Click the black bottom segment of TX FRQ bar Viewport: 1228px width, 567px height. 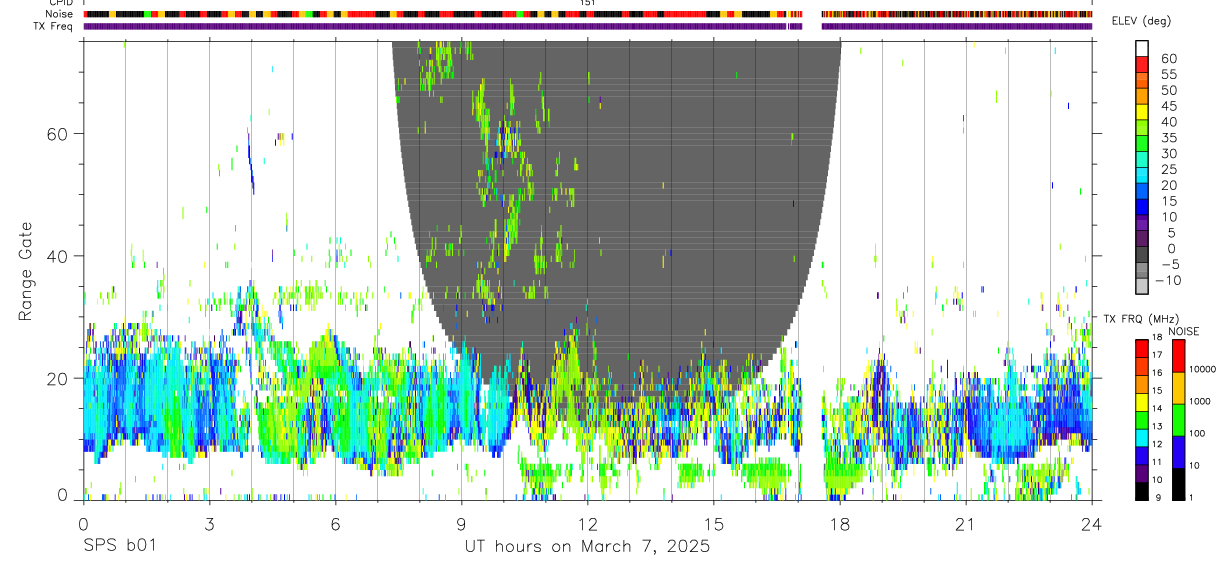1142,491
